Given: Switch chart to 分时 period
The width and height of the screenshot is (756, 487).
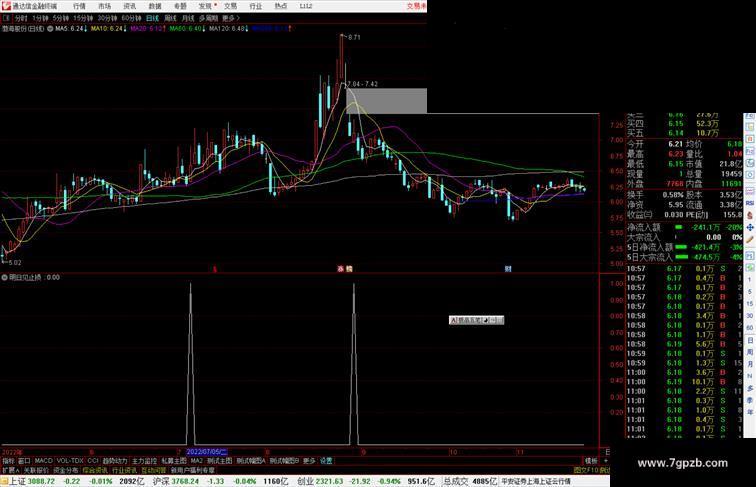Looking at the screenshot, I should pyautogui.click(x=21, y=18).
